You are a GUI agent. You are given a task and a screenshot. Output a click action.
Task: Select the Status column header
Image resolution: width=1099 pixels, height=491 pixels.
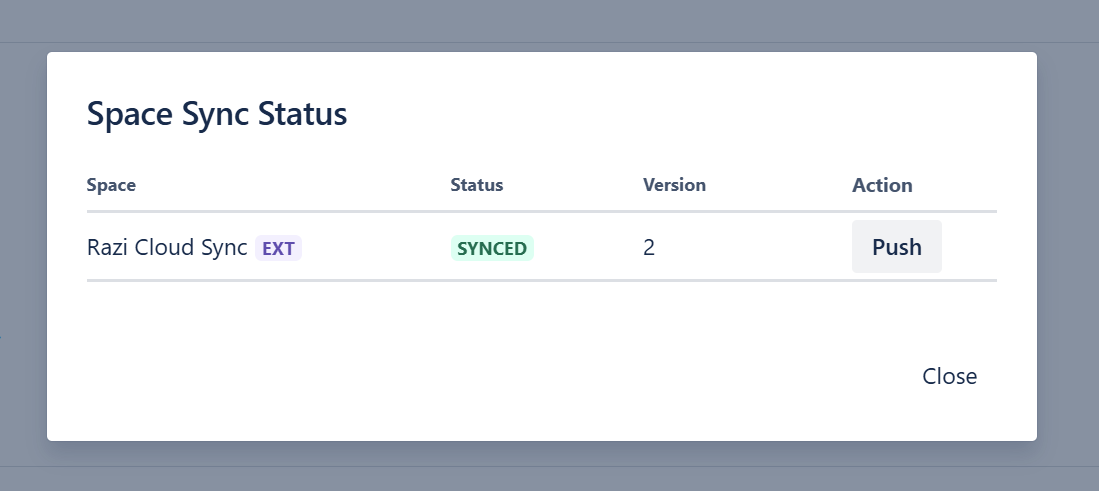click(x=476, y=185)
